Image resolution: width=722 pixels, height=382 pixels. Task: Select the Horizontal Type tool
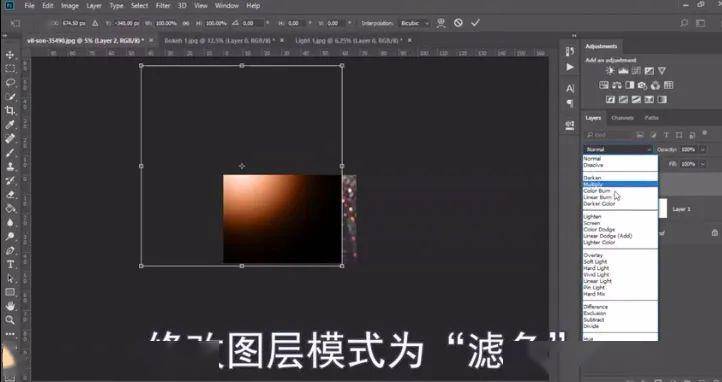click(10, 265)
